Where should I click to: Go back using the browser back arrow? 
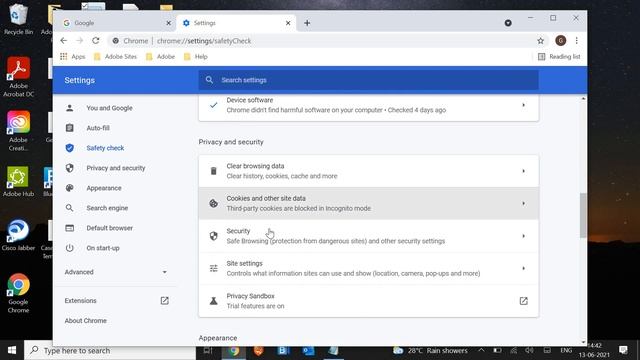(63, 40)
